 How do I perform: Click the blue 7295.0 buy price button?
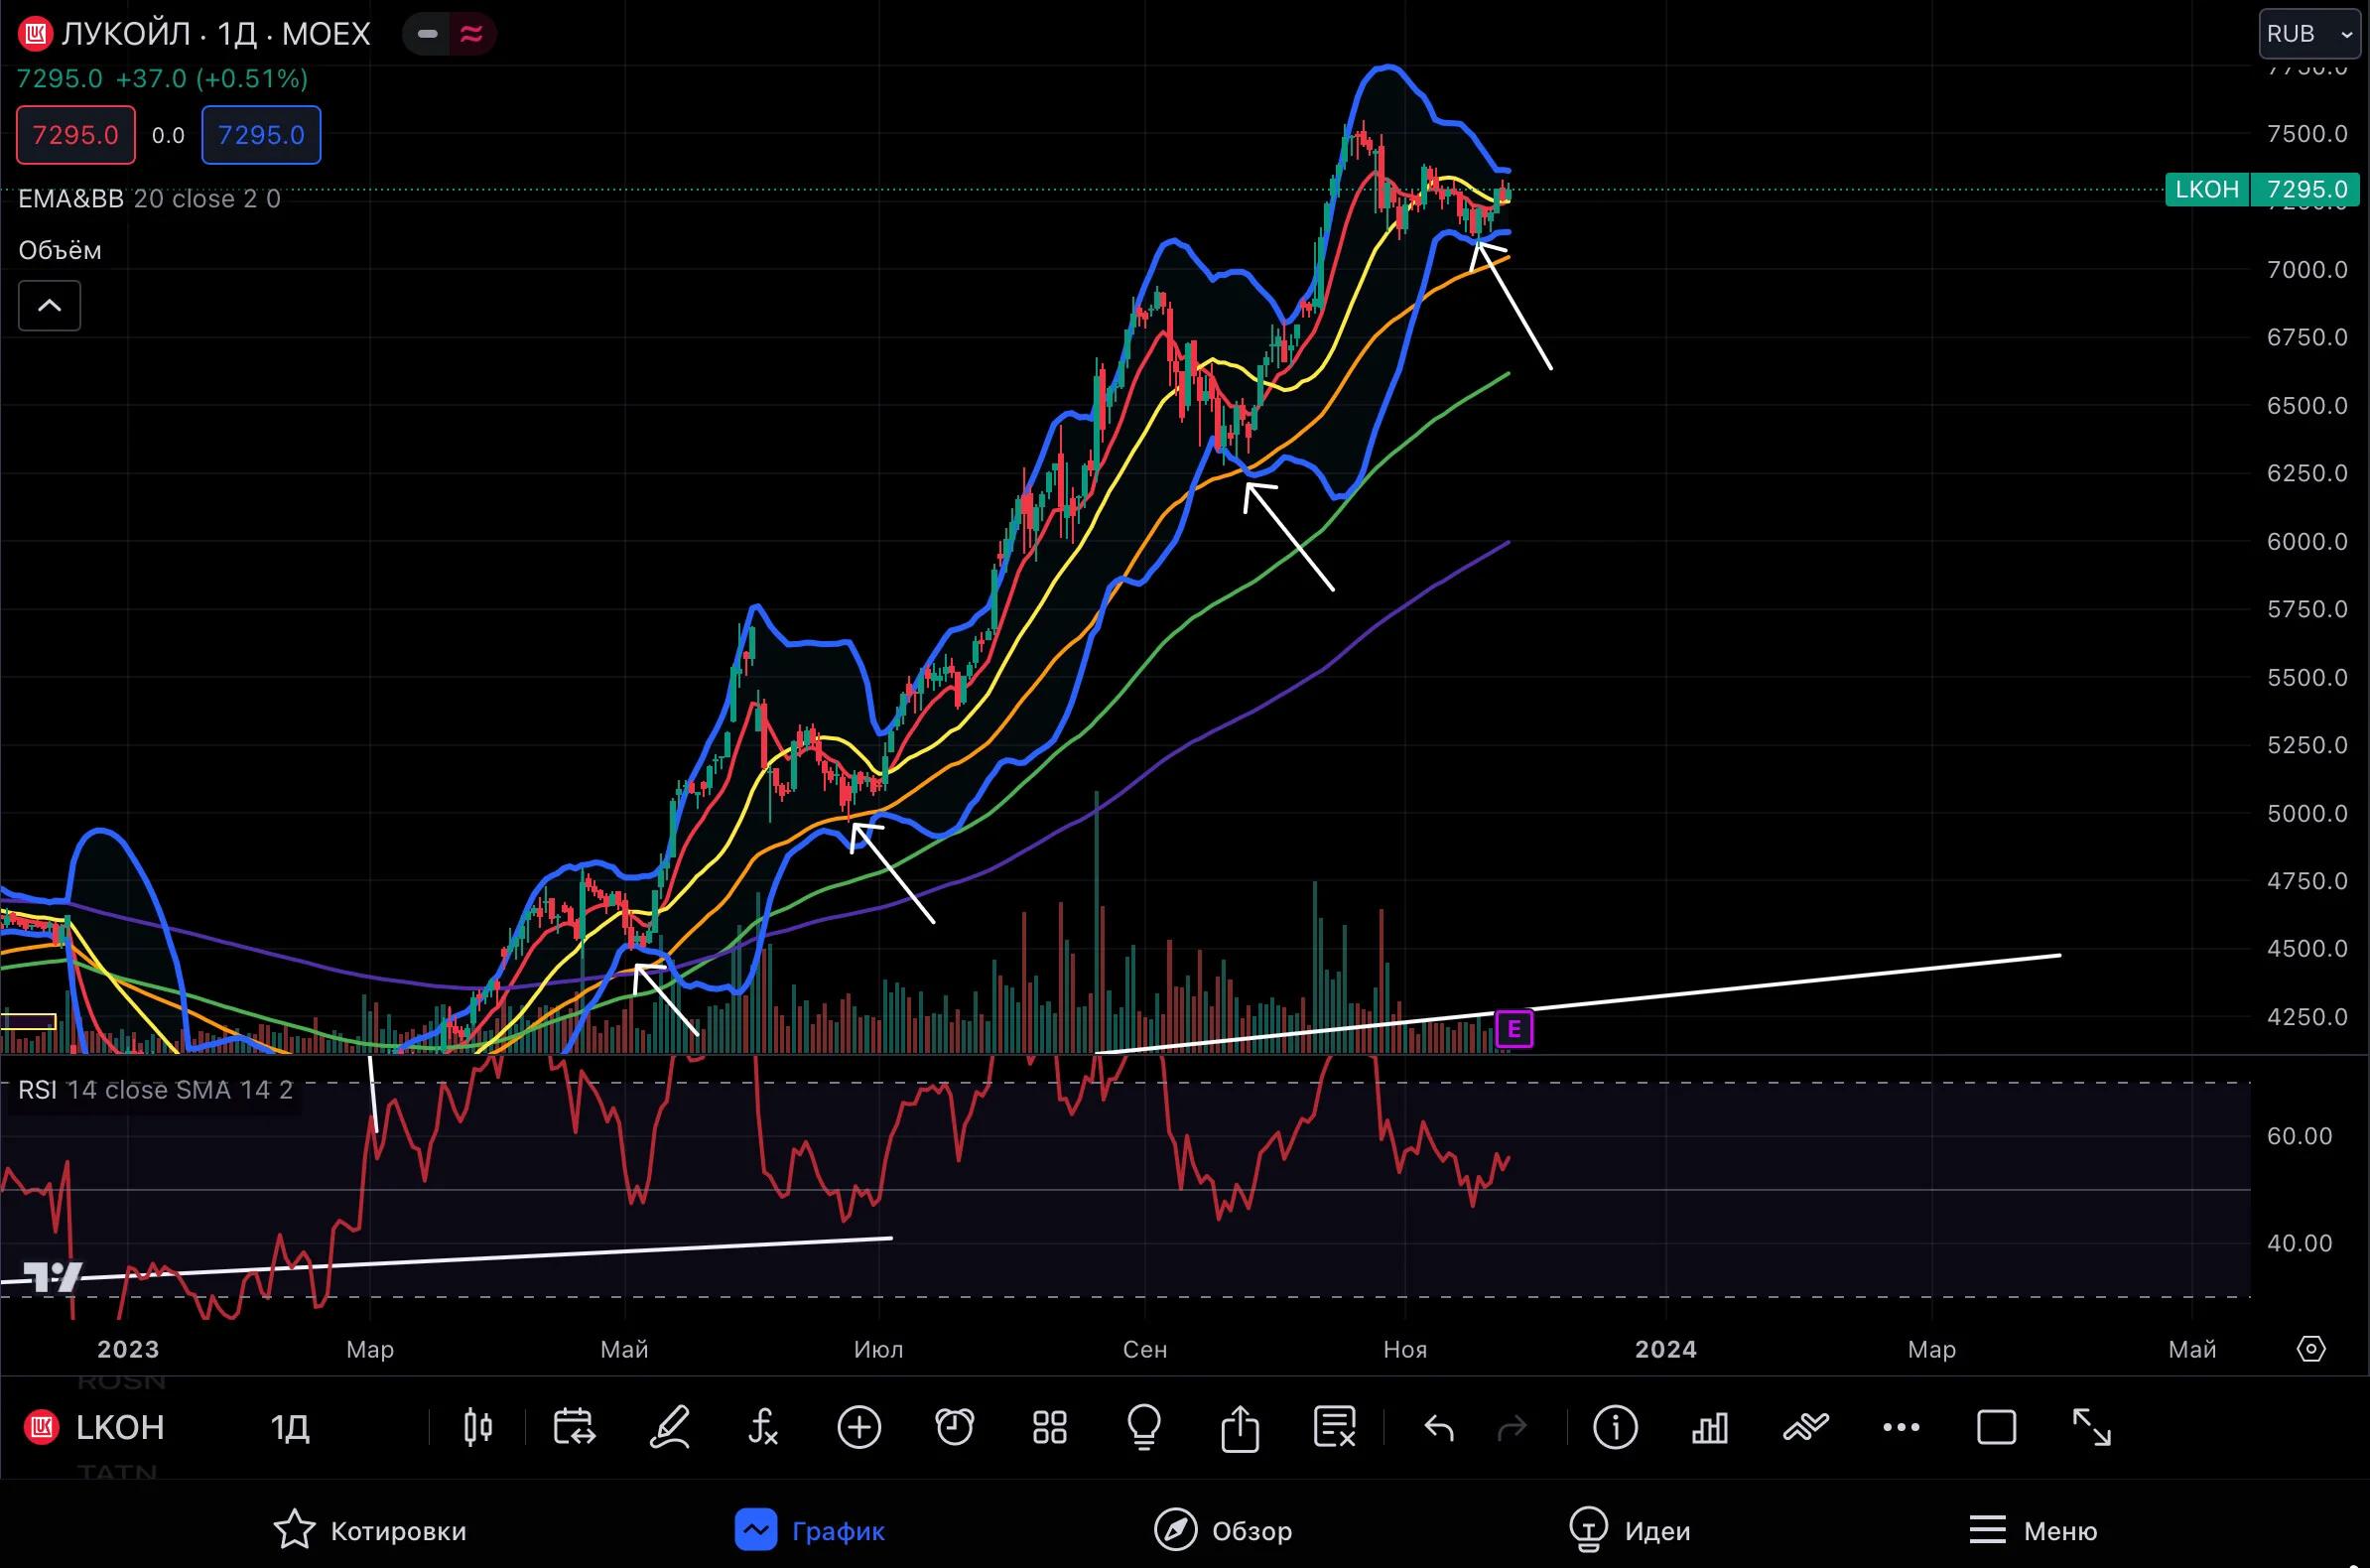261,135
